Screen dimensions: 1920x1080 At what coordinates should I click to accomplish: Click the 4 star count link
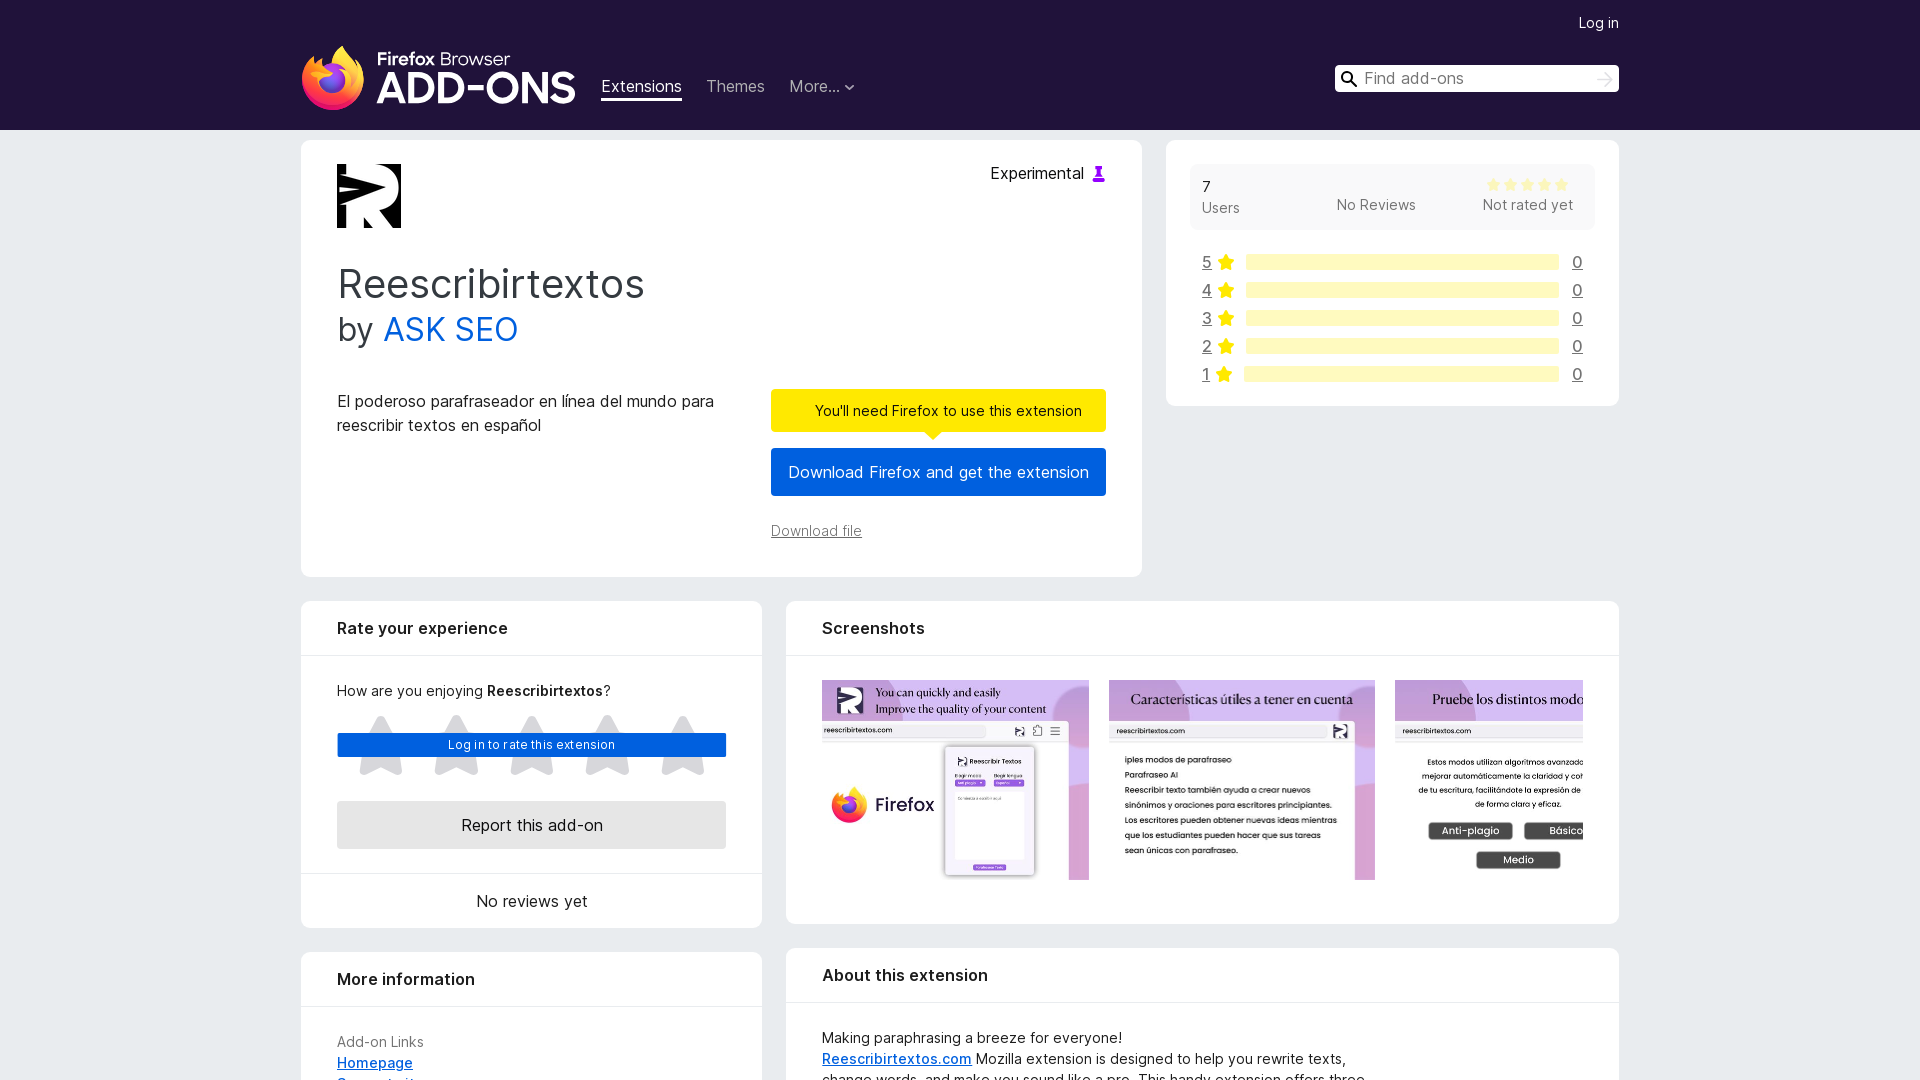(1207, 290)
